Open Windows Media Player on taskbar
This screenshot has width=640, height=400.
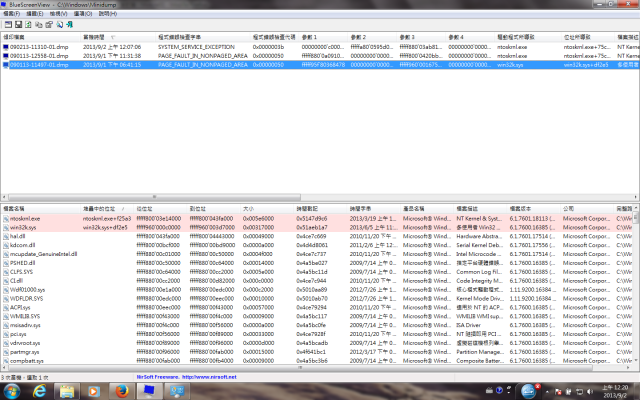(93, 391)
